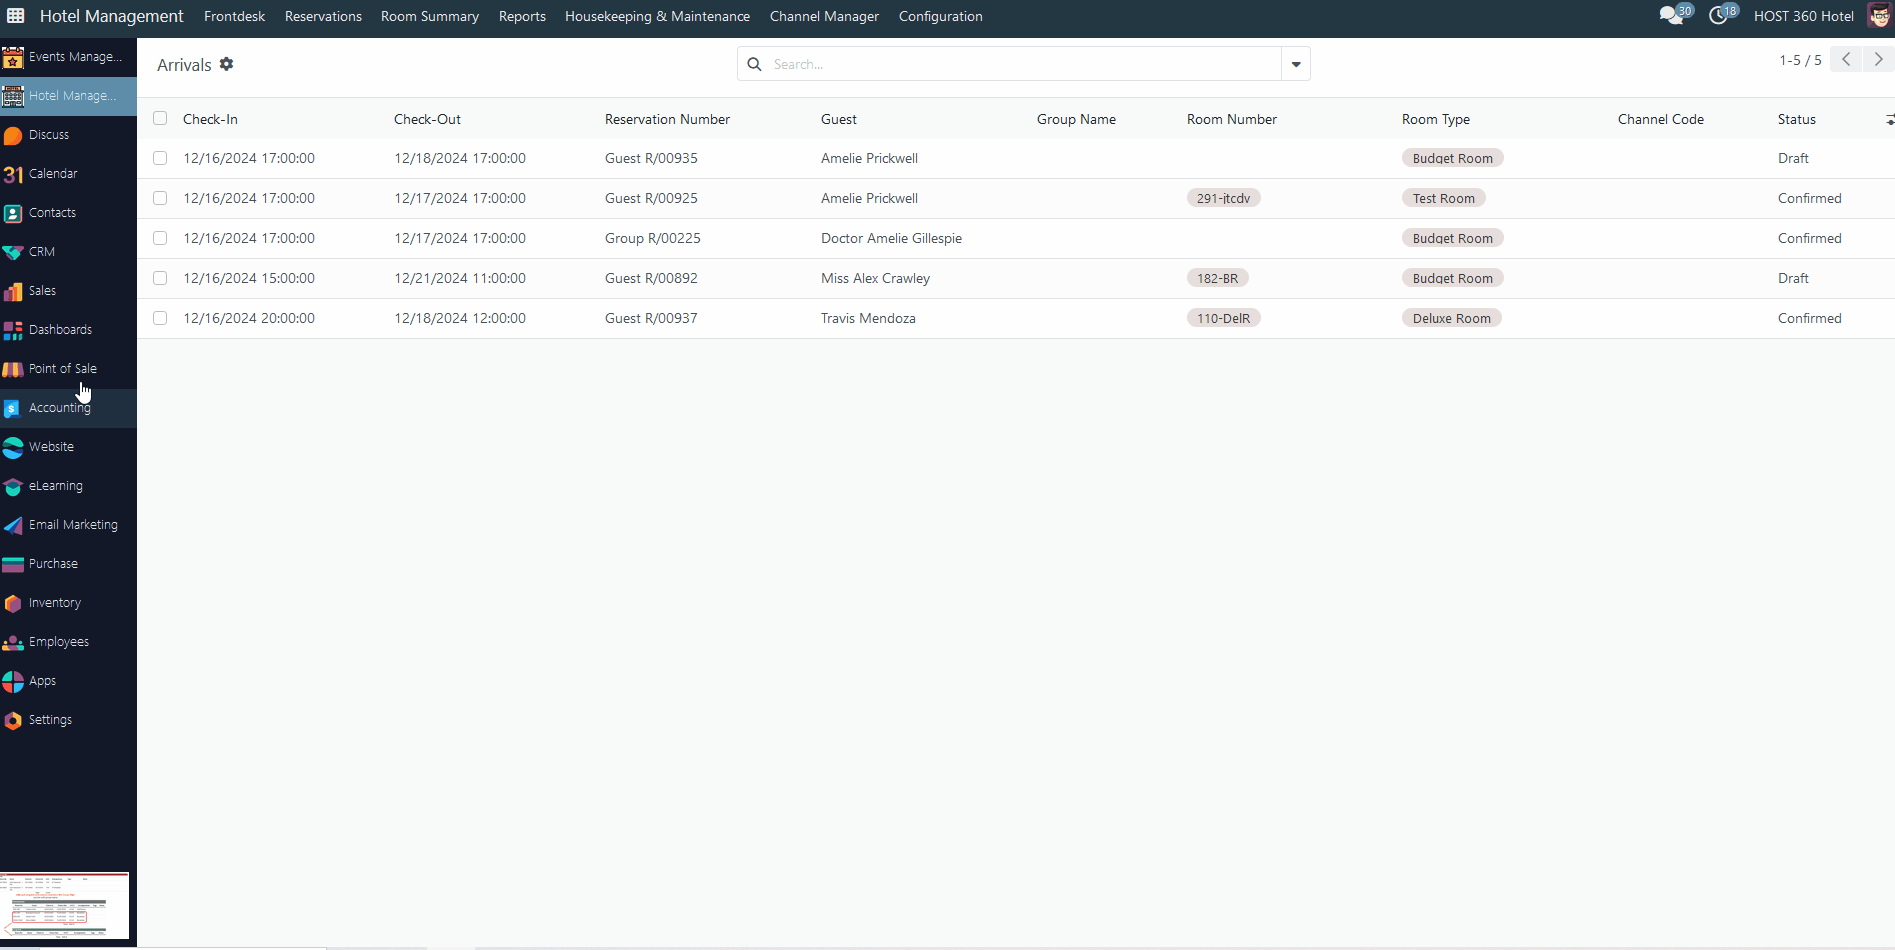Open the Frontdesk menu
The image size is (1895, 950).
[x=234, y=16]
